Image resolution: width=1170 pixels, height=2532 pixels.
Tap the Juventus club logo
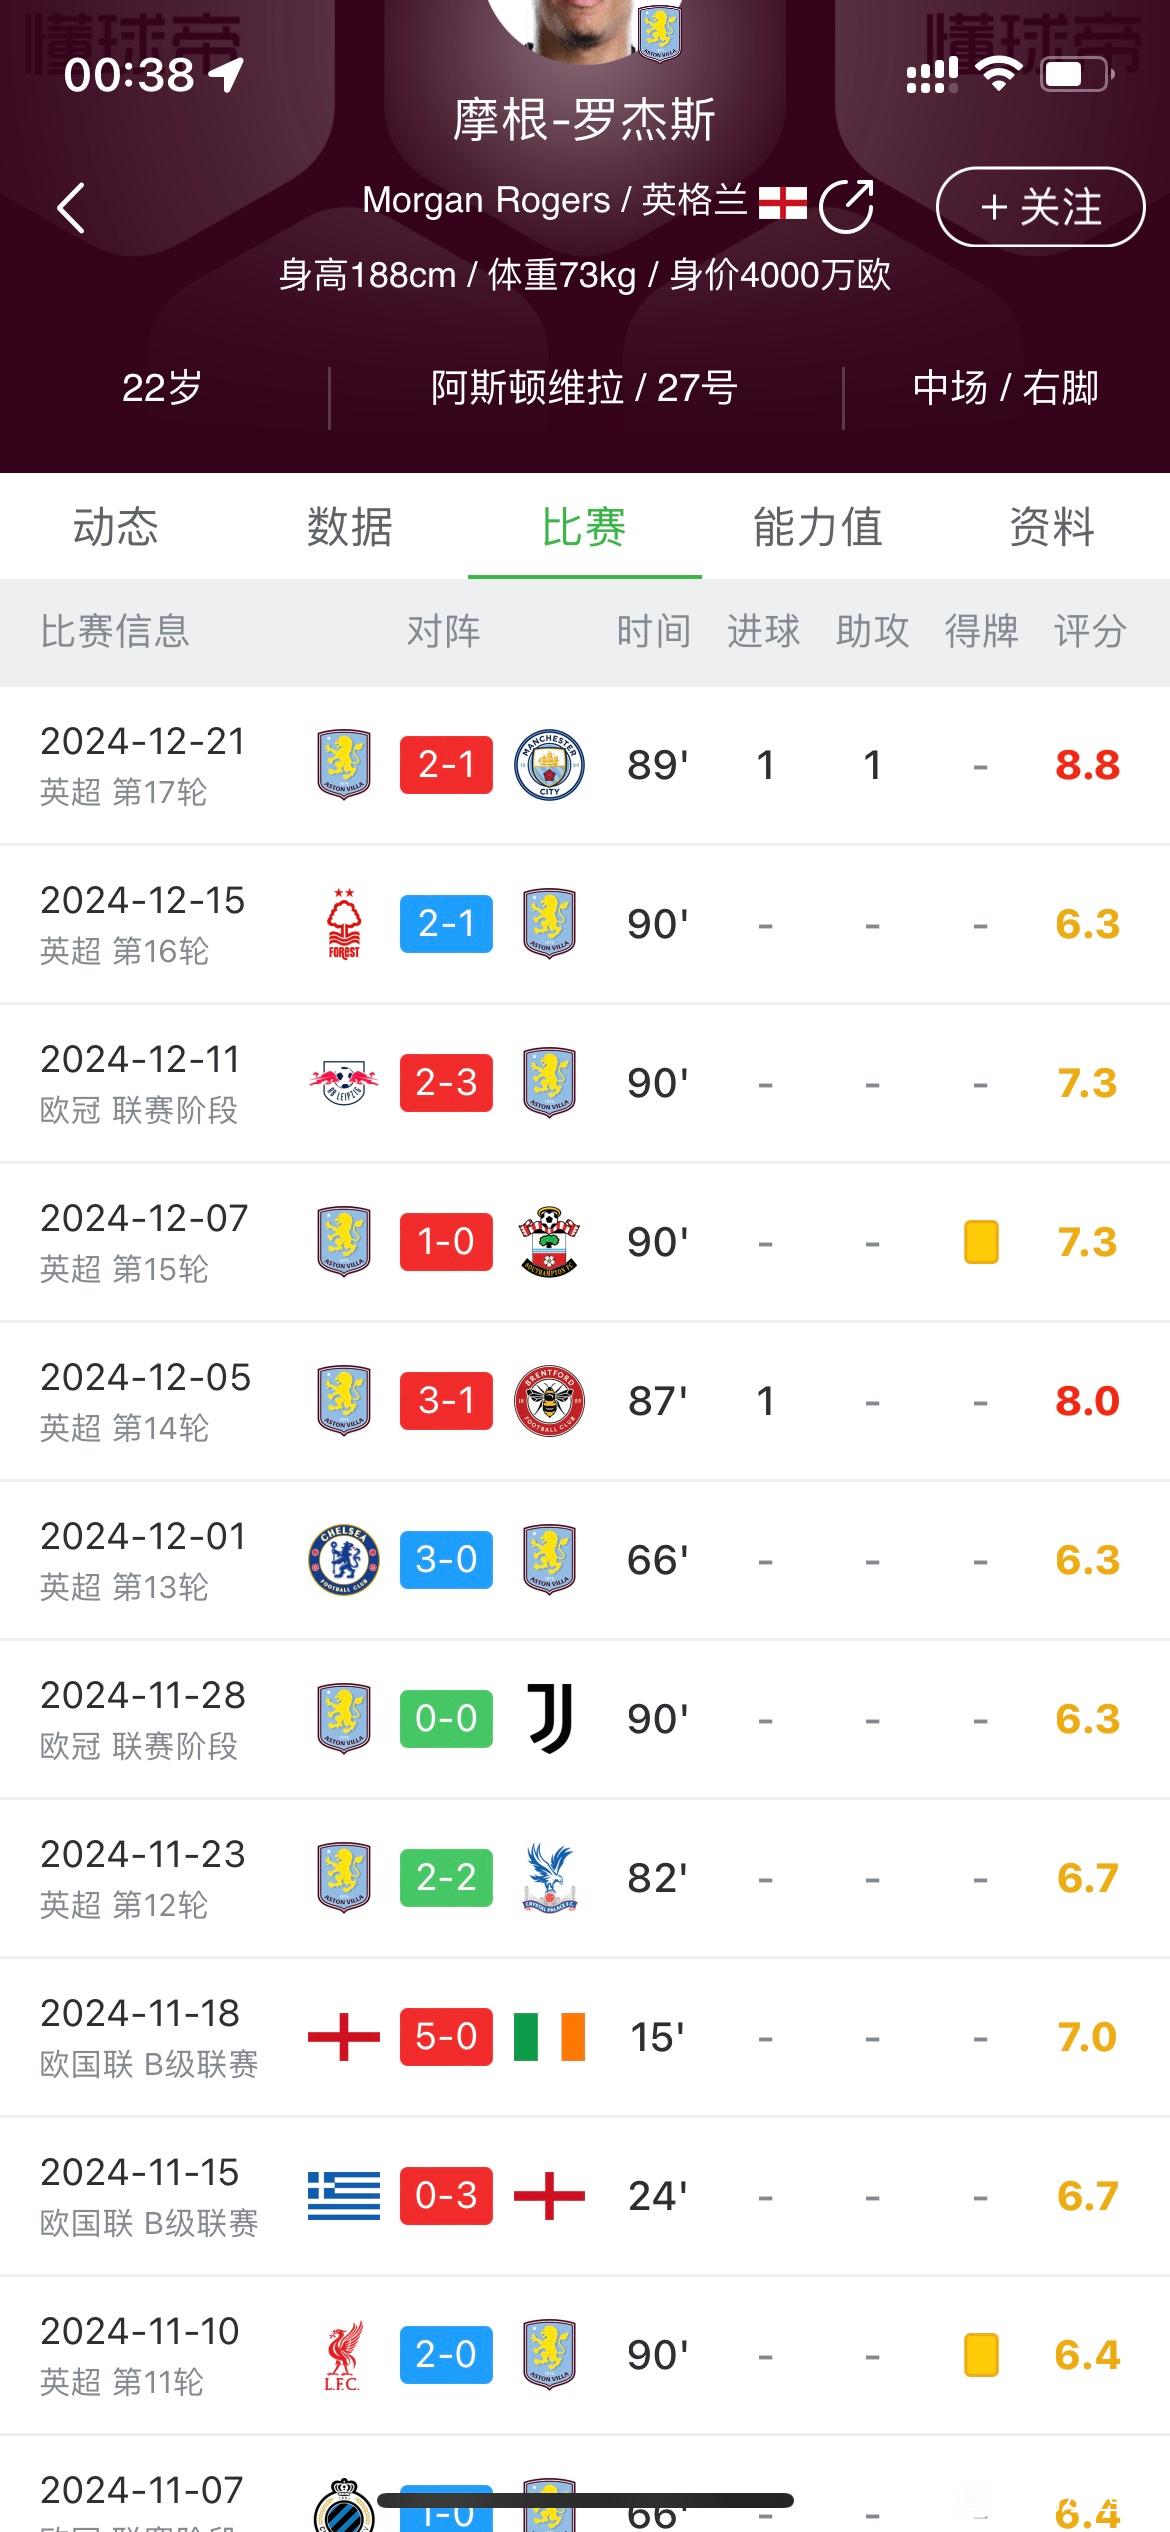pyautogui.click(x=549, y=1718)
